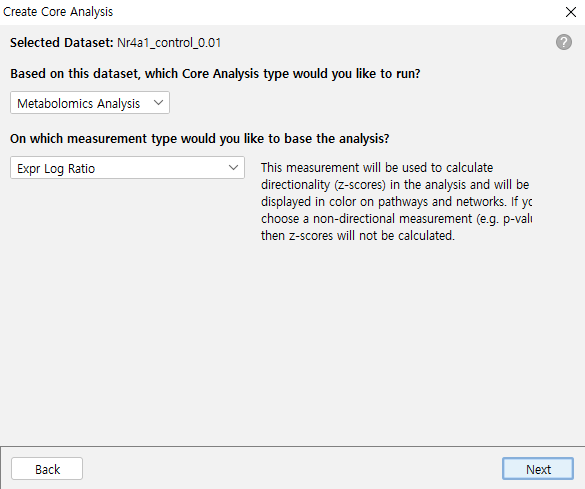This screenshot has width=585, height=489.
Task: Expand the chevron beside Metabolomics Analysis
Action: pos(159,103)
